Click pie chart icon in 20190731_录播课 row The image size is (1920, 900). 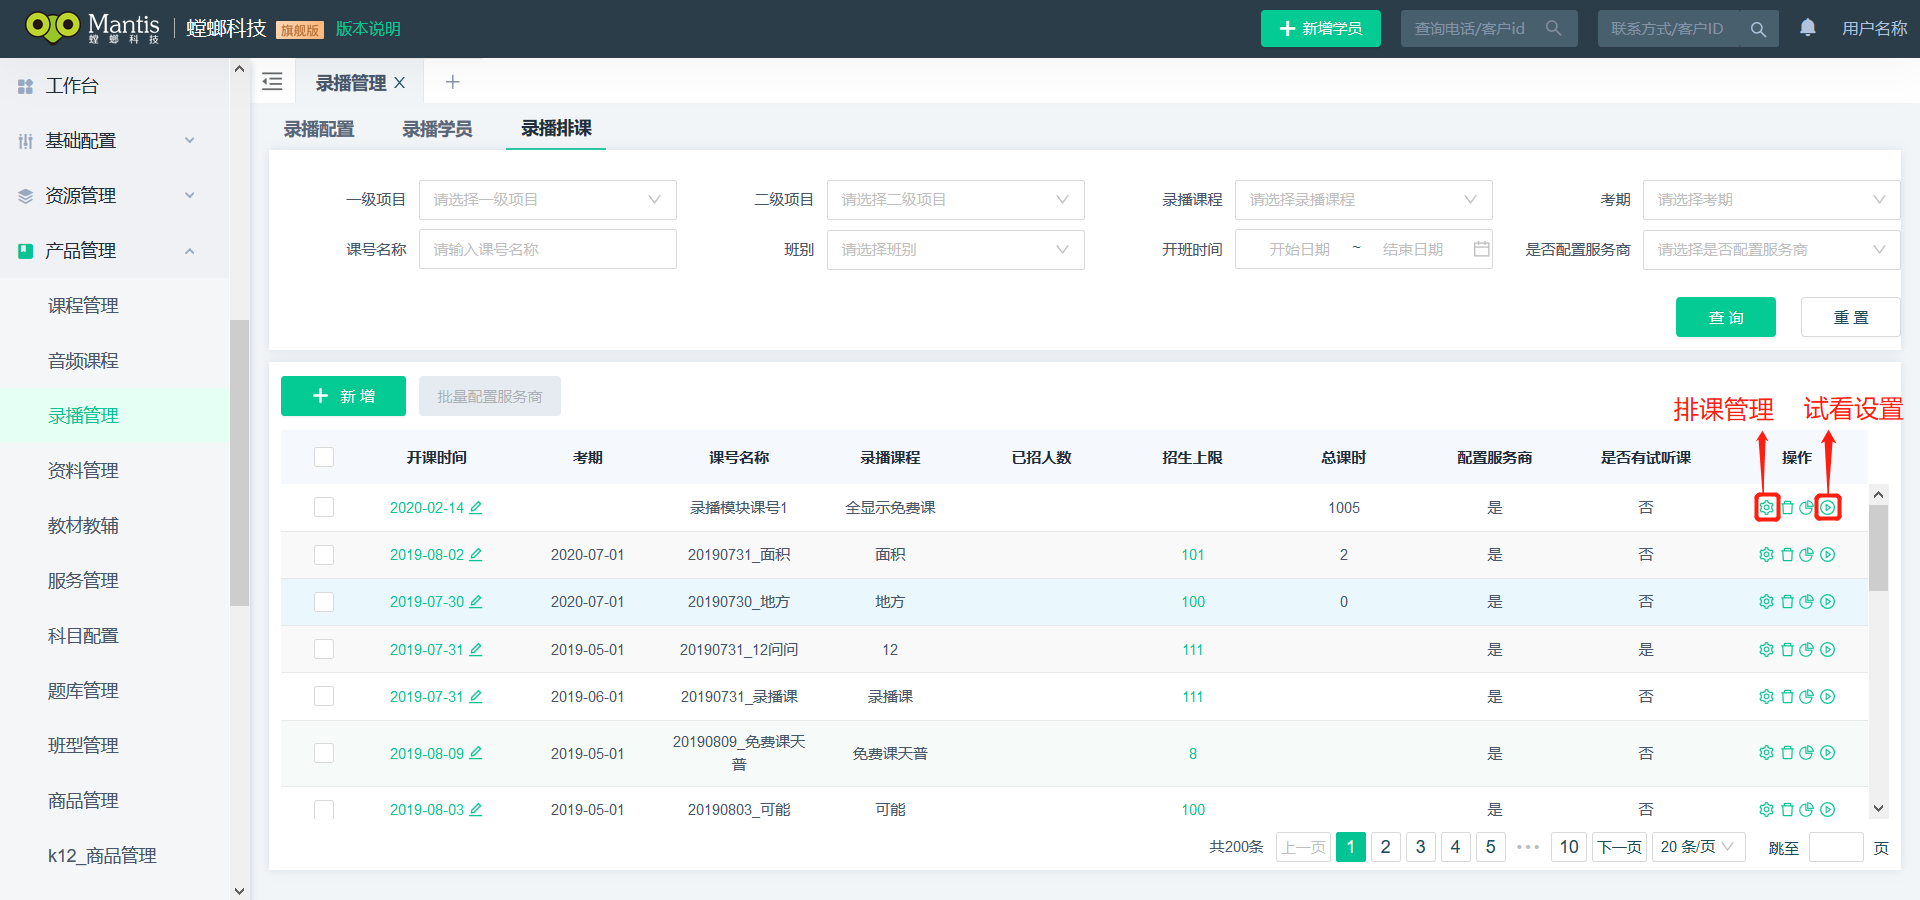point(1806,697)
